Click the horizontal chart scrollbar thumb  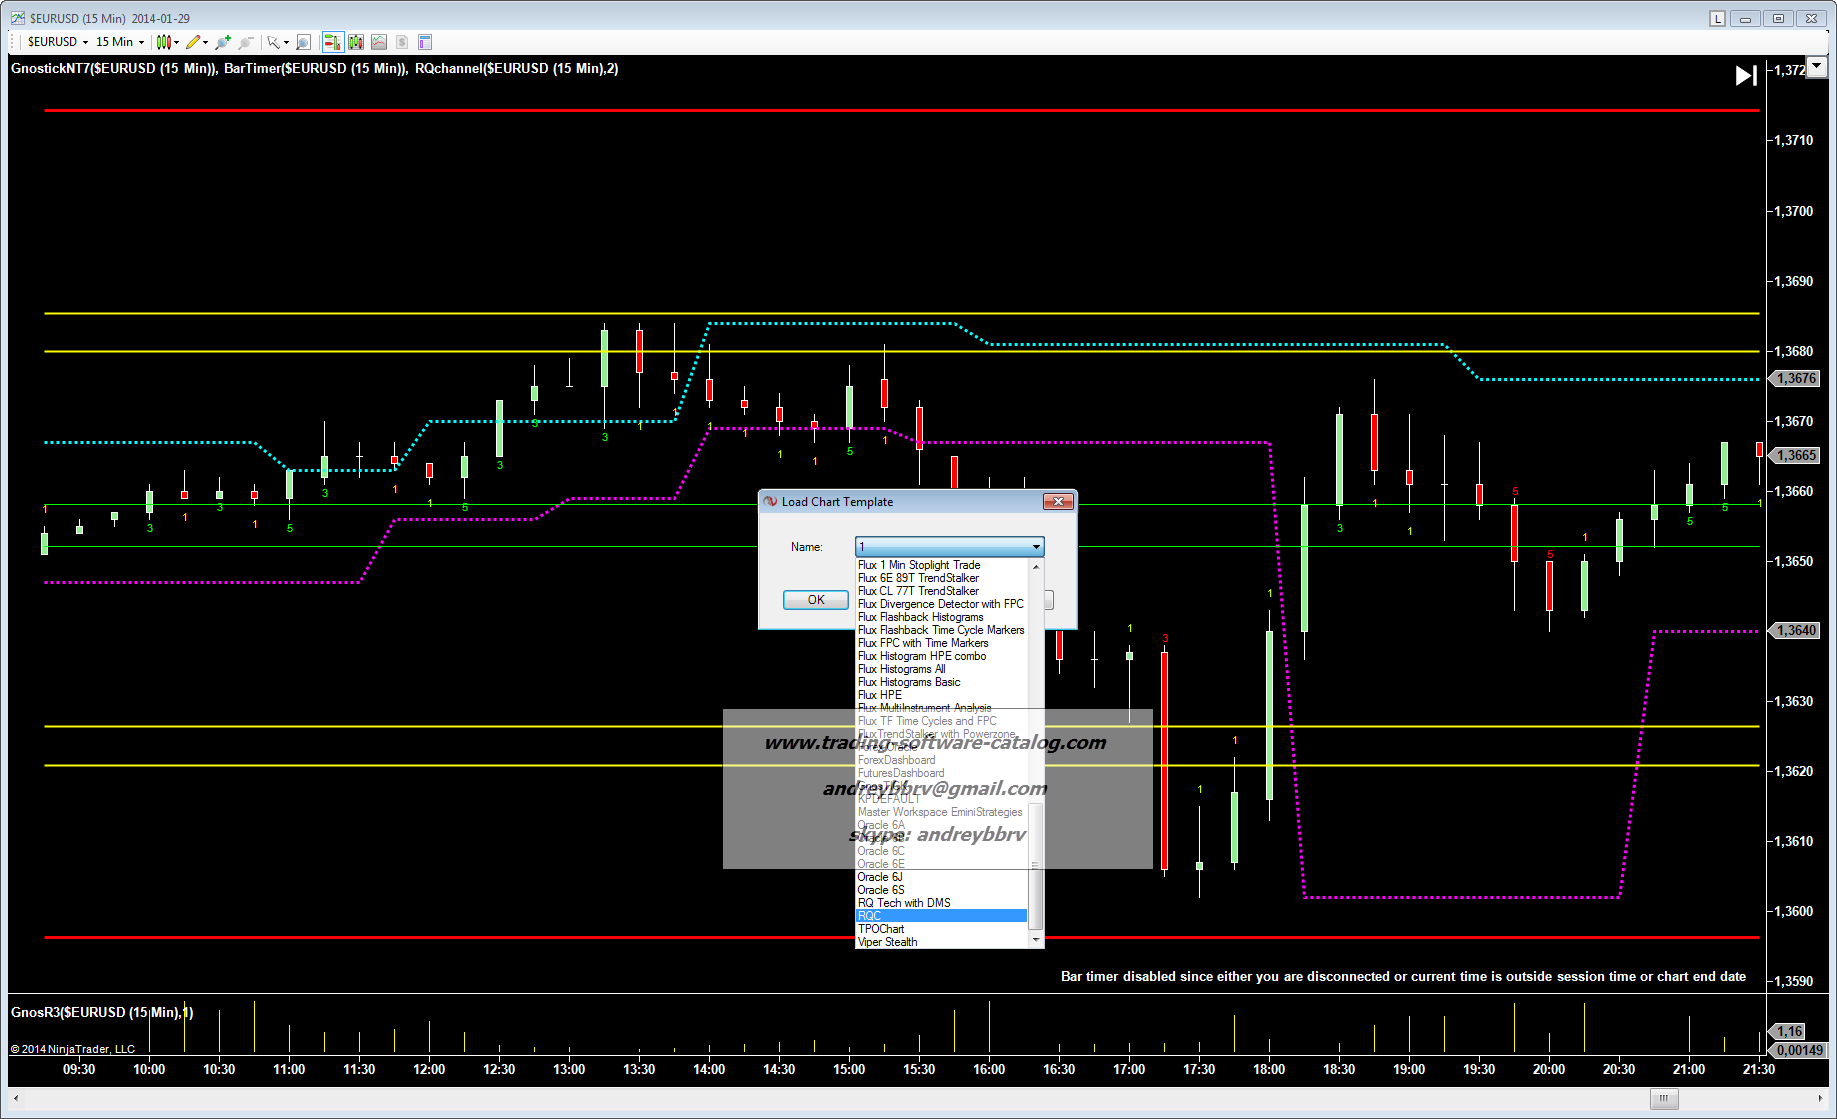(1663, 1099)
